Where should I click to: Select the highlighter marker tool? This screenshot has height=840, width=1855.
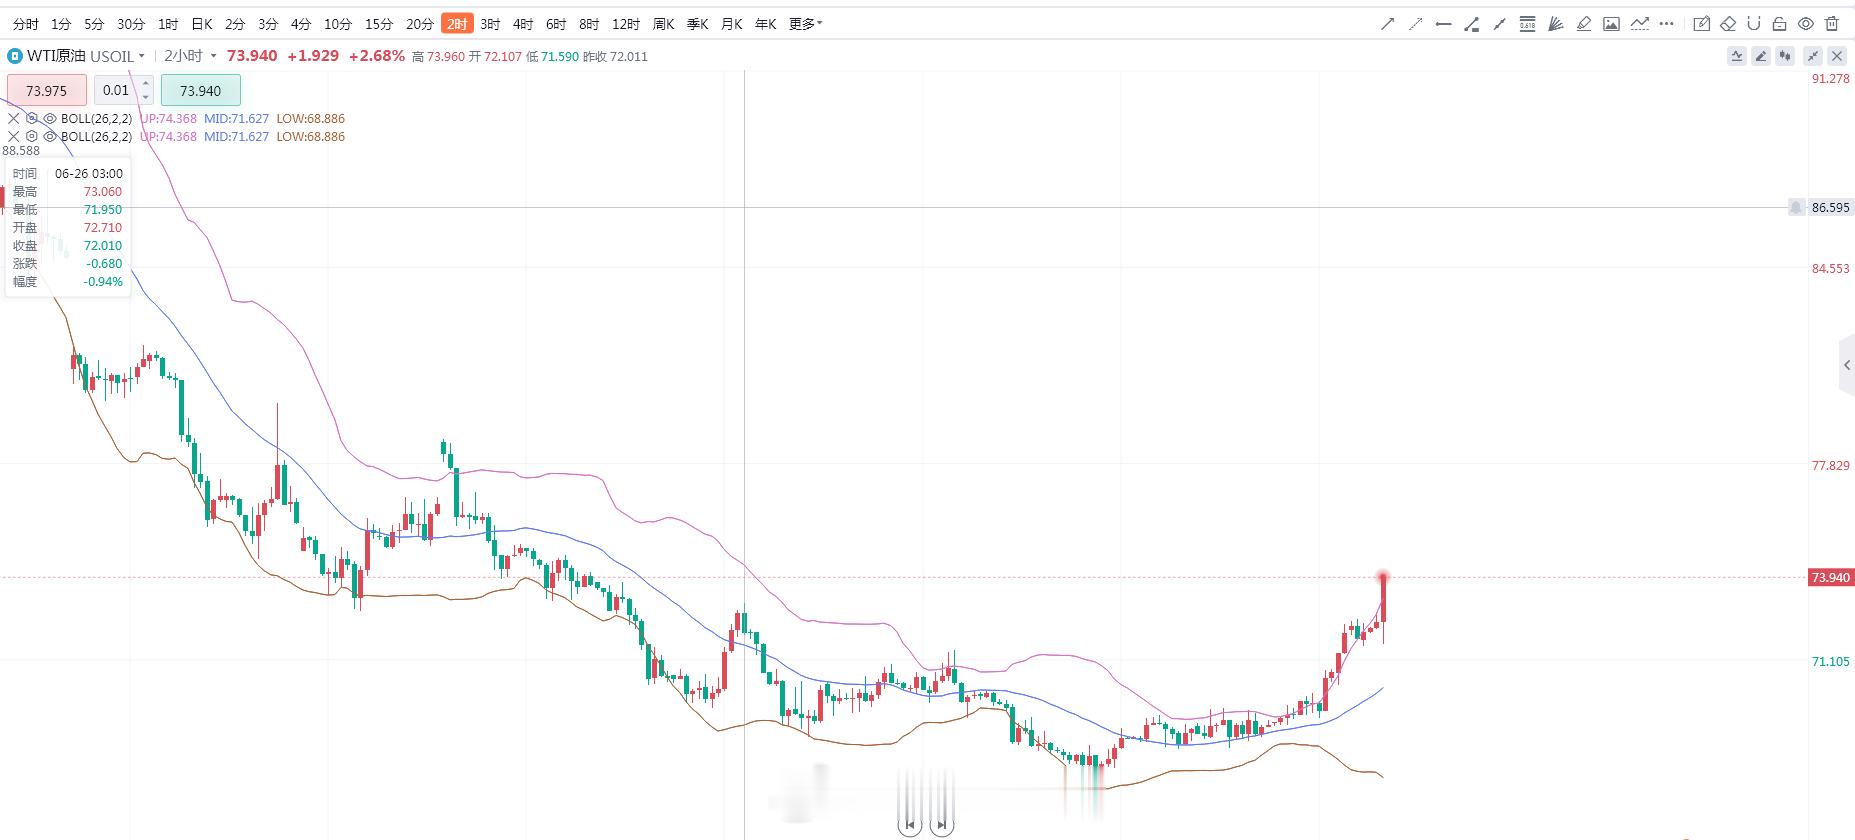tap(1583, 24)
